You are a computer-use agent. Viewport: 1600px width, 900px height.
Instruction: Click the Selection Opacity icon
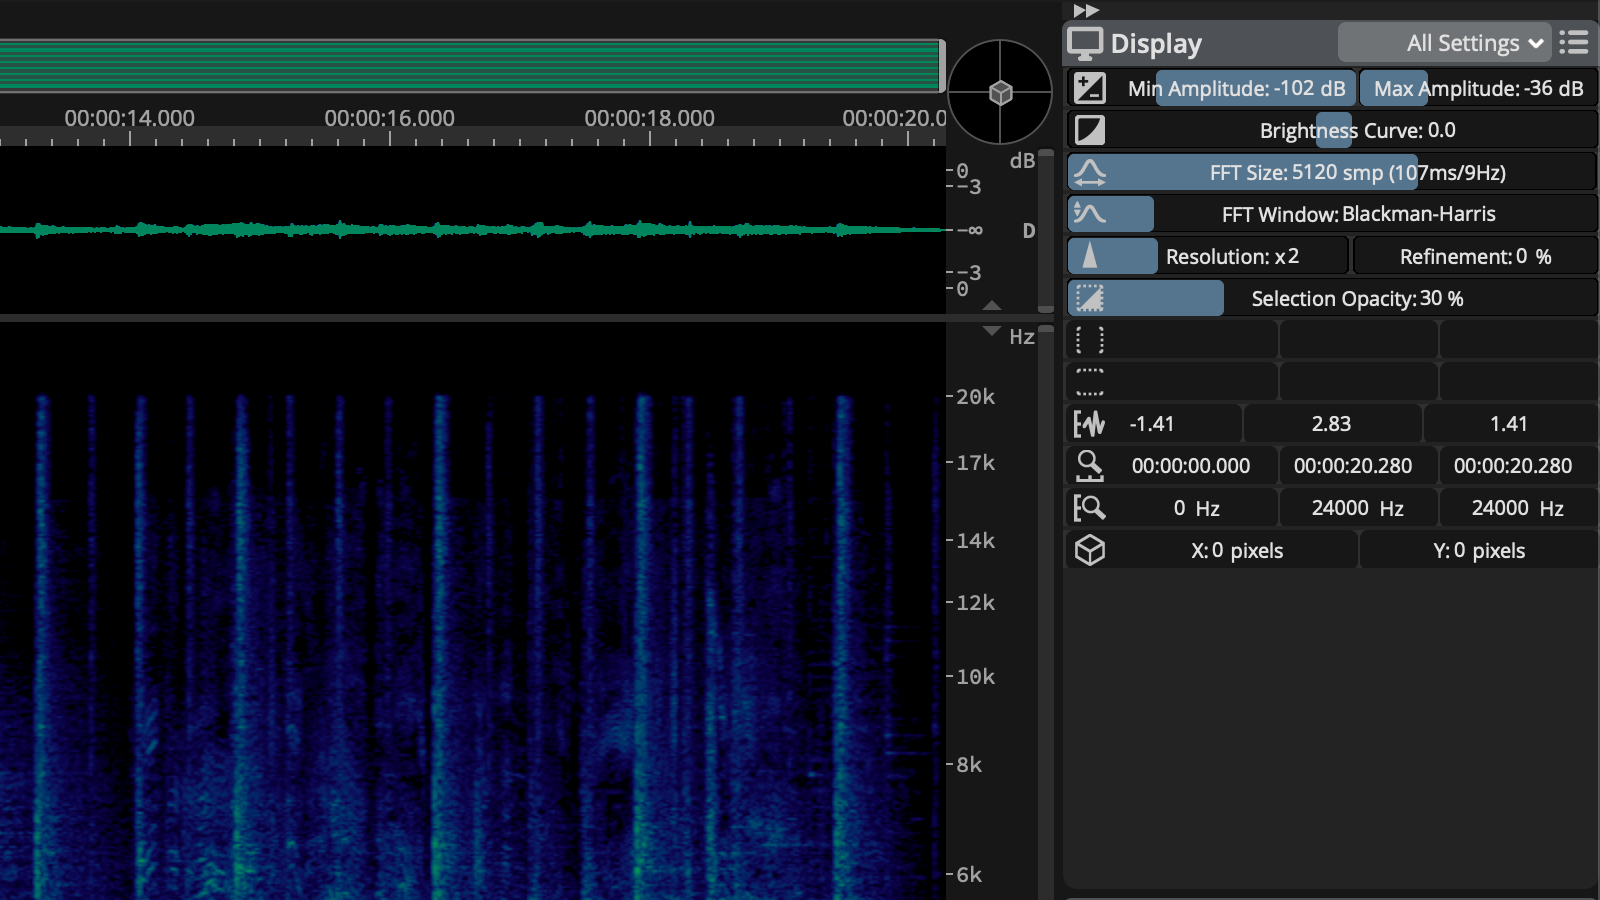[1089, 298]
